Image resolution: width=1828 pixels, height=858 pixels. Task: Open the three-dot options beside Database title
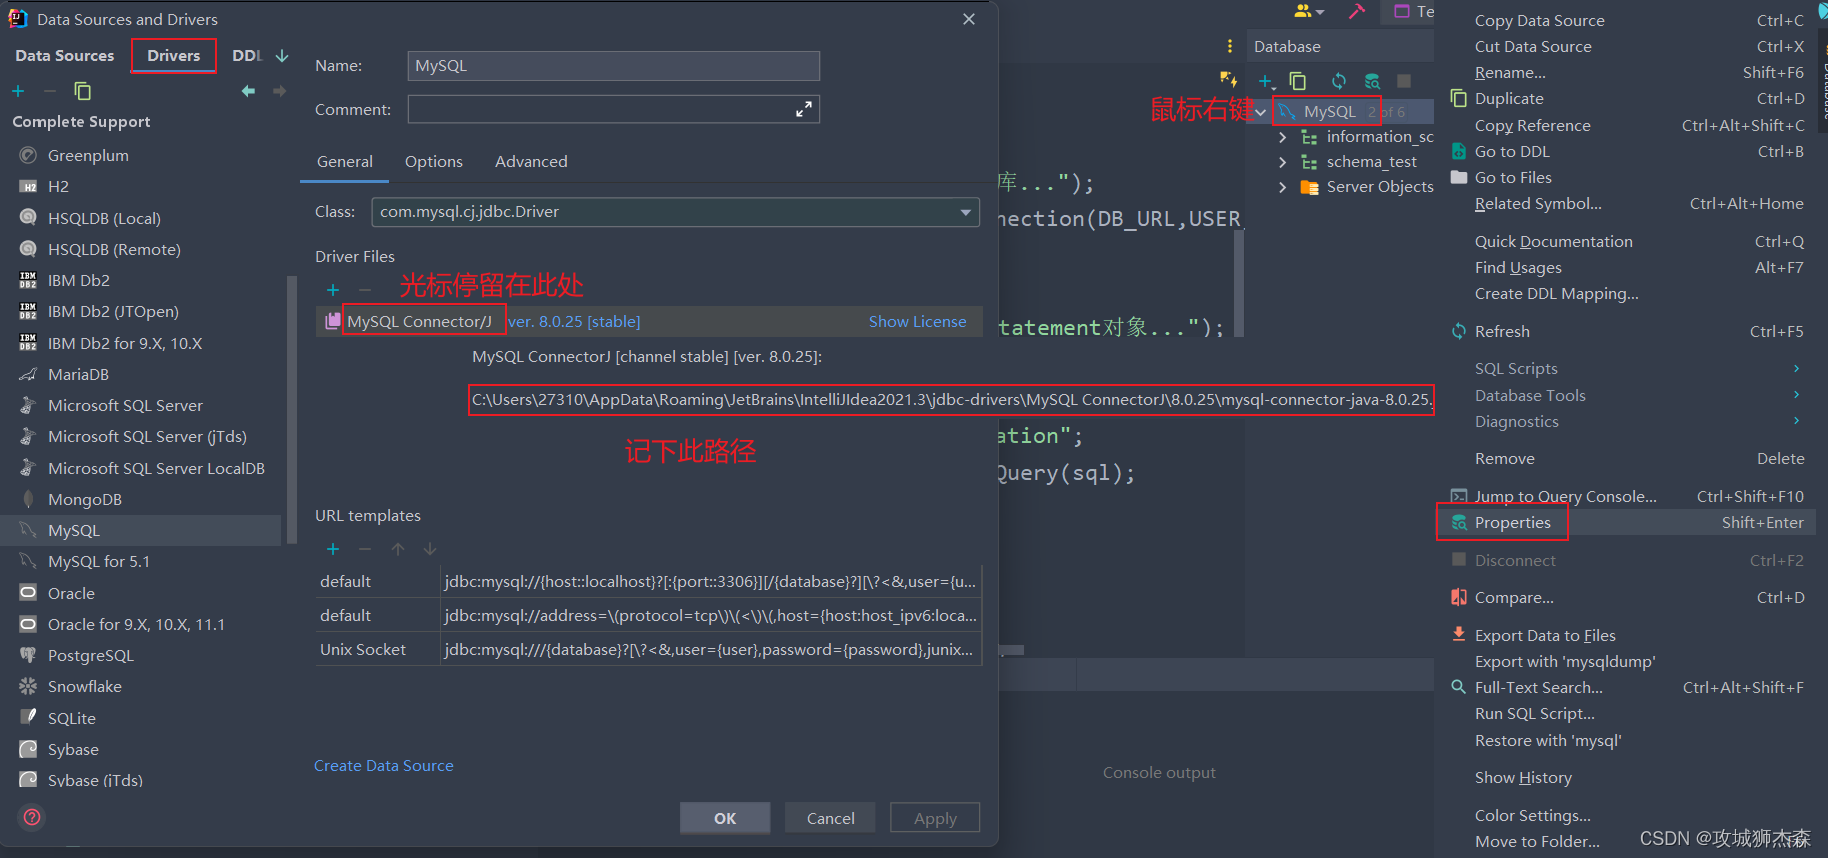(1230, 46)
